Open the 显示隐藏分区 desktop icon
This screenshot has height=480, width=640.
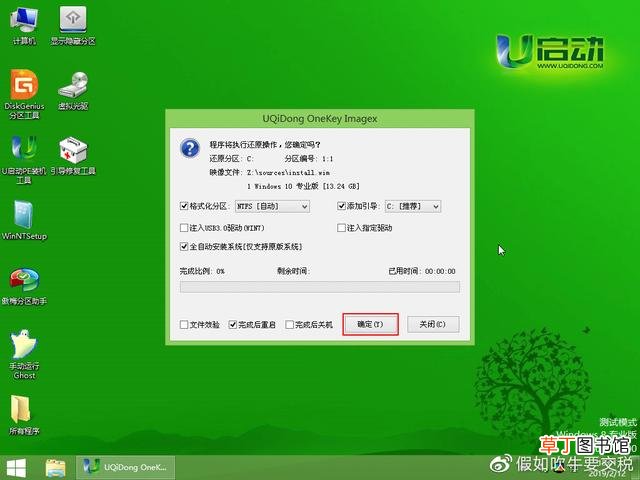73,25
